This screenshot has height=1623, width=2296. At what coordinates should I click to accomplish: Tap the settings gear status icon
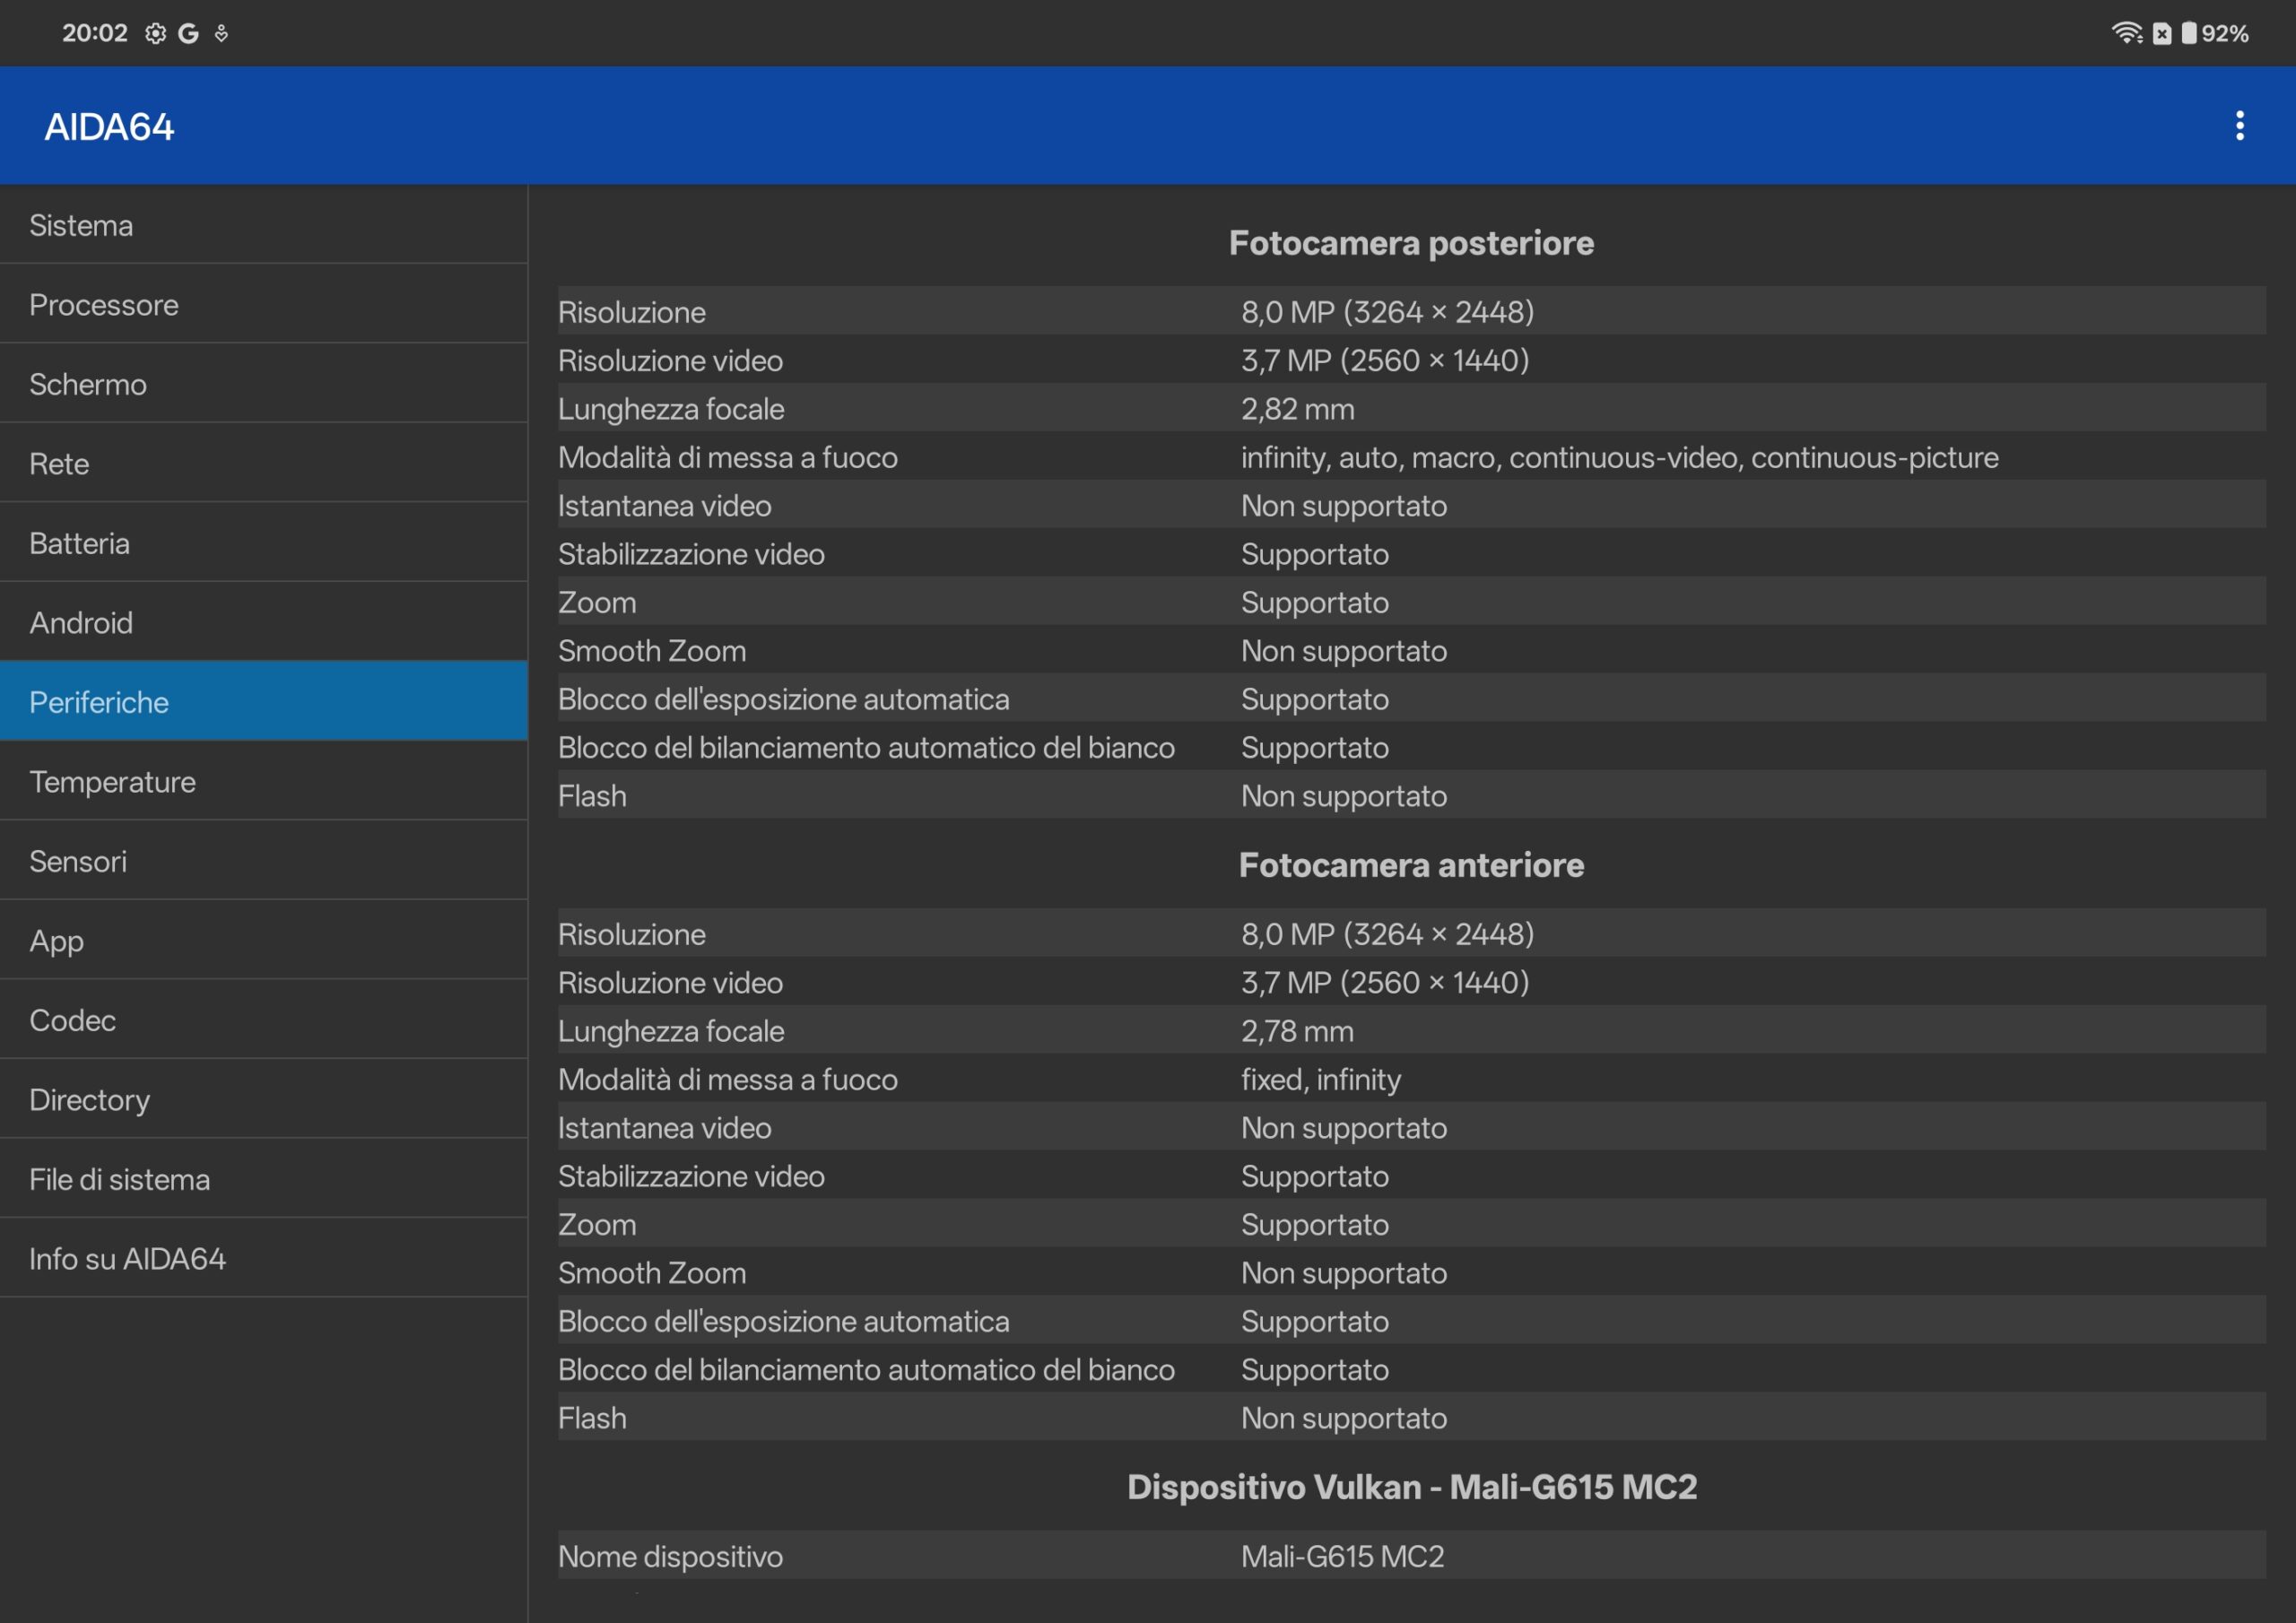[155, 33]
